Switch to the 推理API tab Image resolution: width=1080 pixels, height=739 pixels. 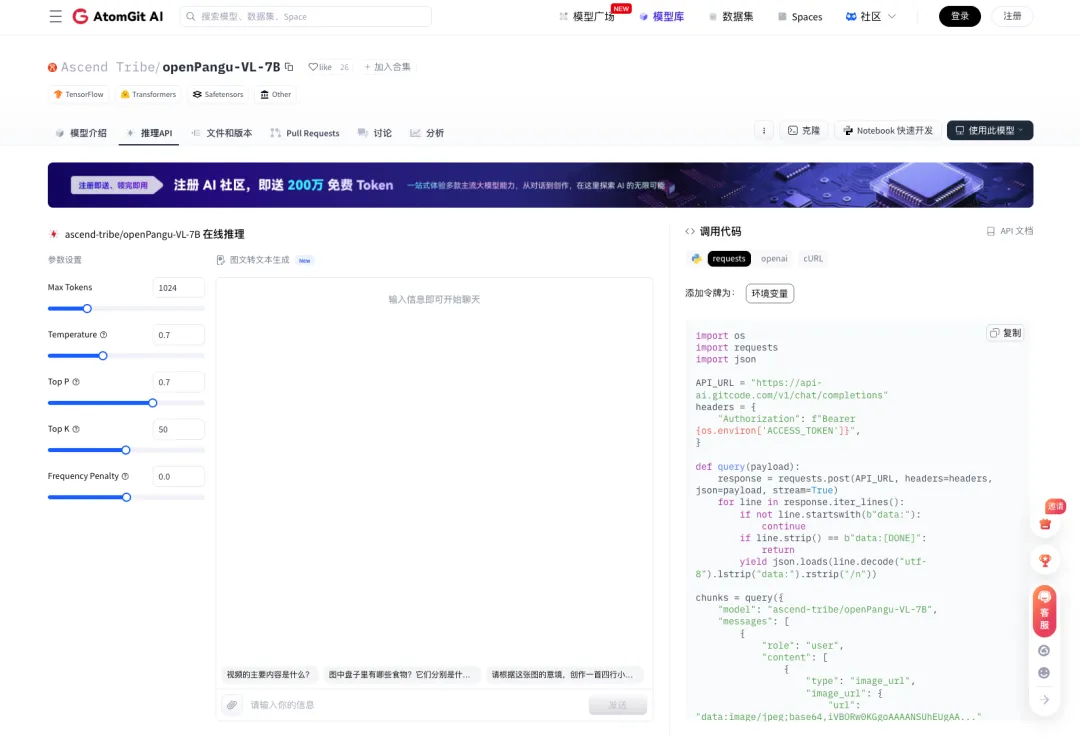(149, 133)
